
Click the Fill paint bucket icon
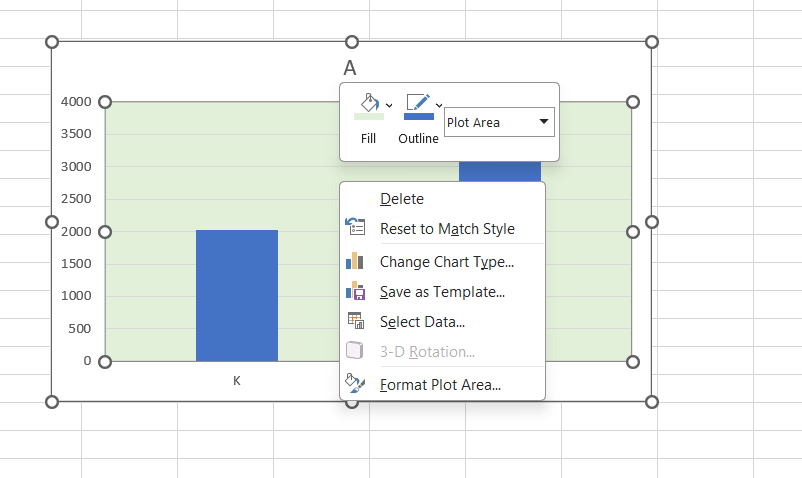tap(370, 102)
